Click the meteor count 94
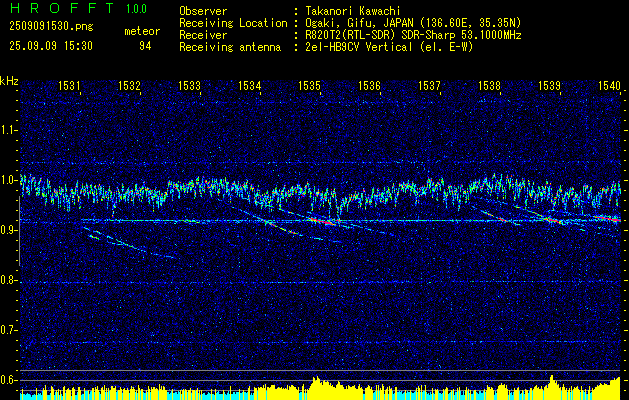Image resolution: width=629 pixels, height=400 pixels. tap(145, 46)
